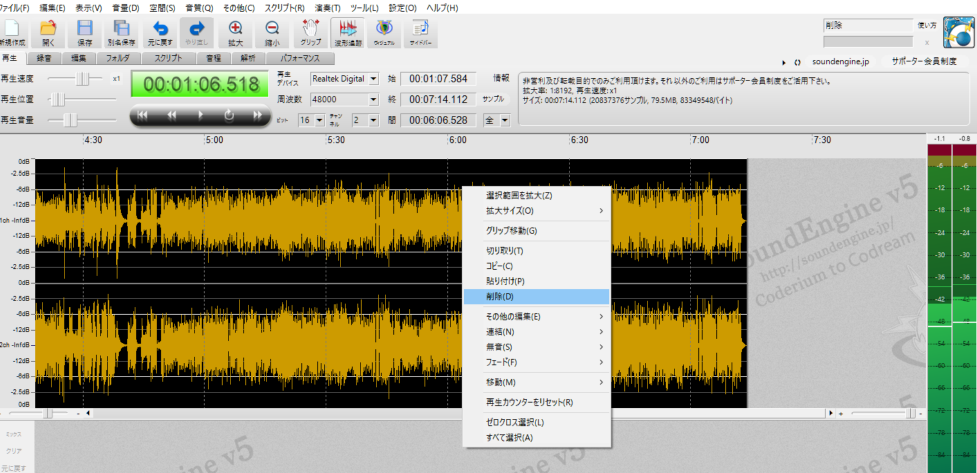Switch to the 解析 tab
The image size is (977, 473).
pyautogui.click(x=247, y=59)
